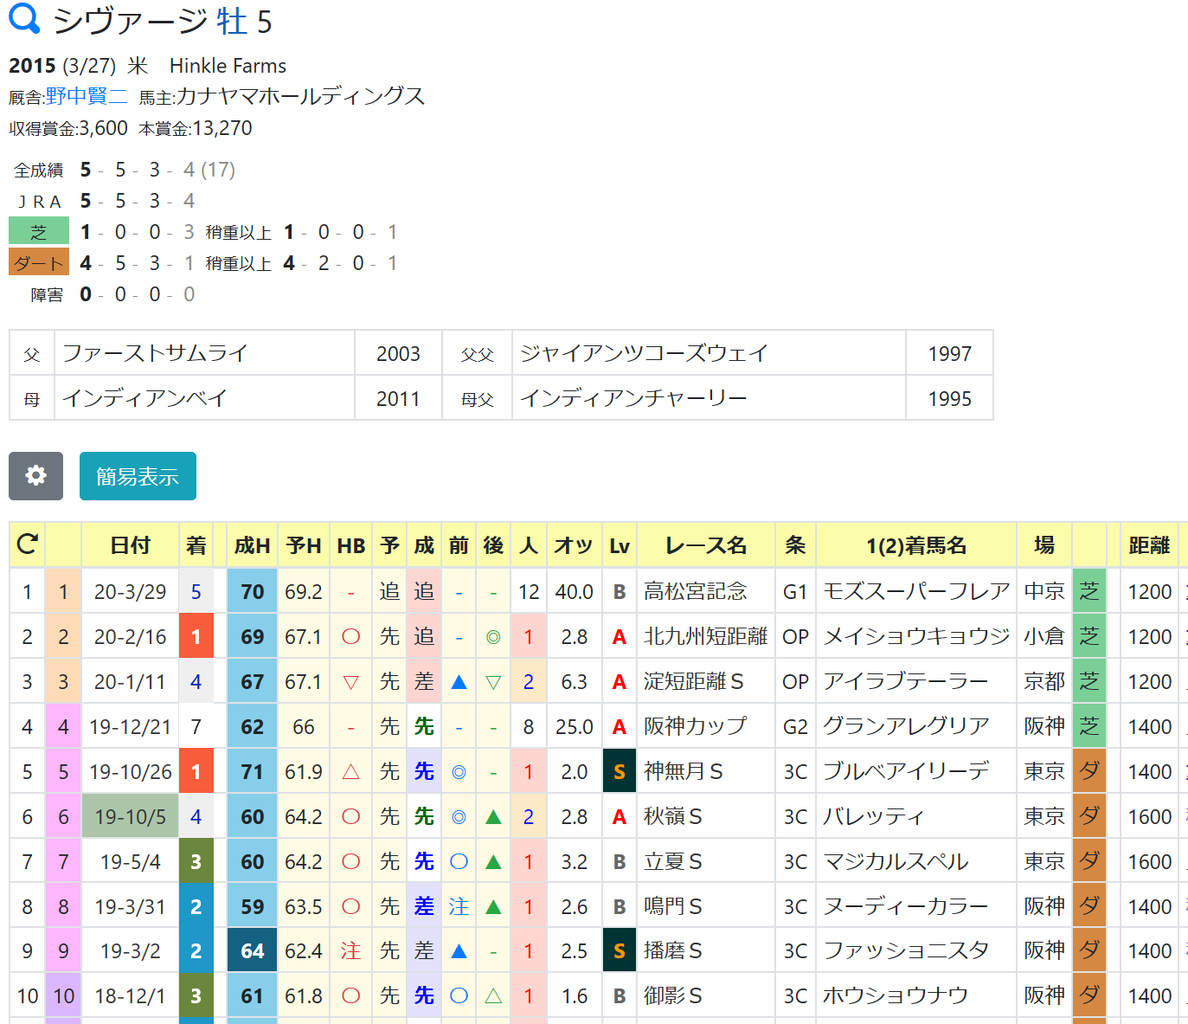Click the refresh icon in table header
1188x1024 pixels.
(27, 544)
